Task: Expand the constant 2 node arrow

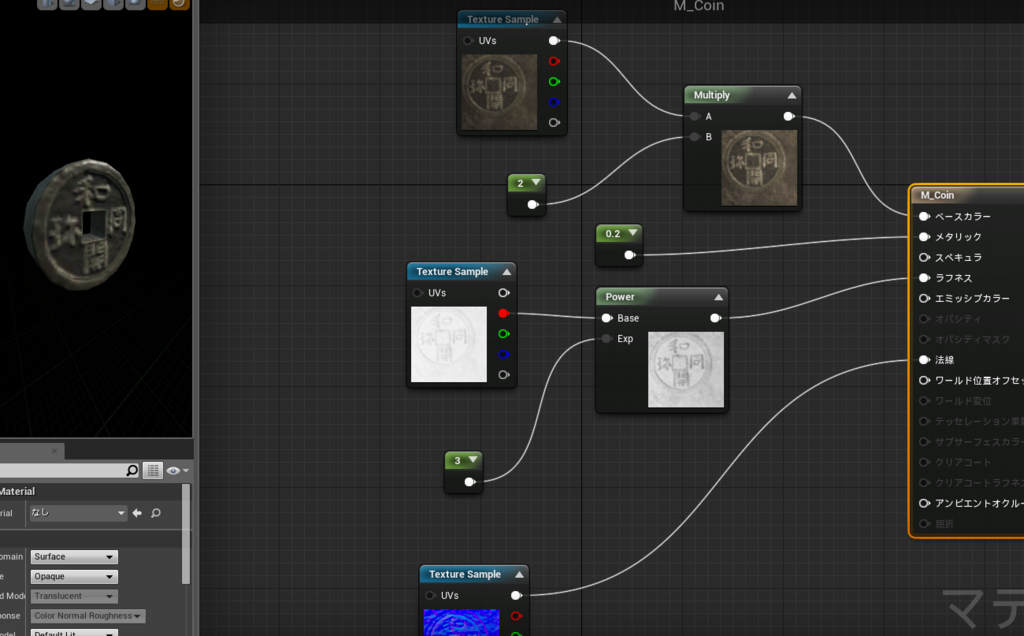Action: point(536,182)
